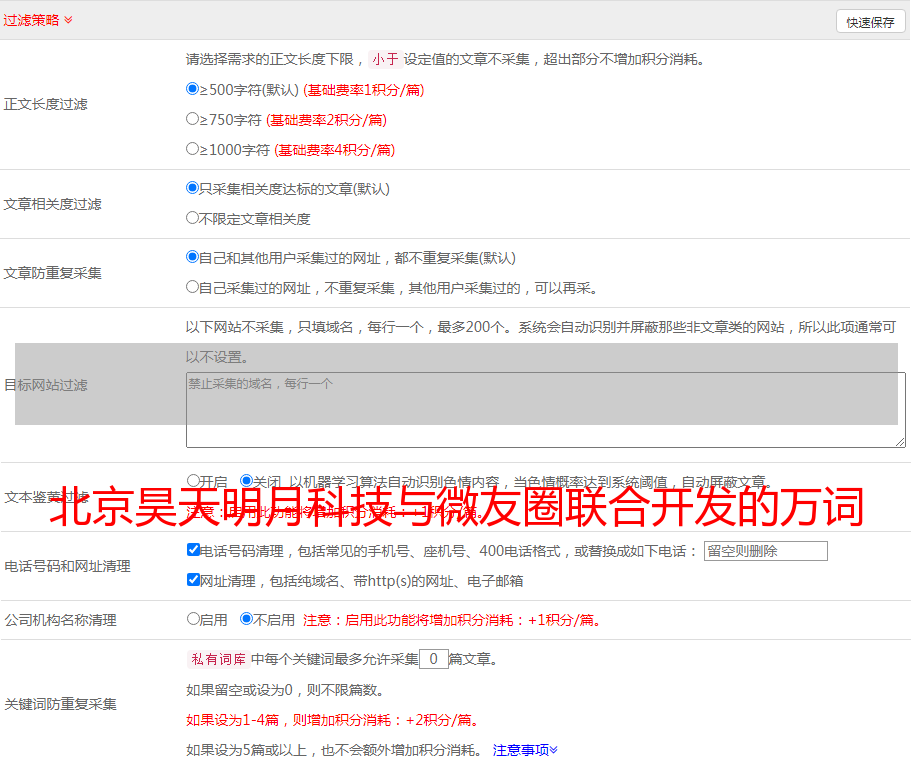Select 启用 for 公司机构名称清理
This screenshot has height=768, width=912.
point(193,619)
